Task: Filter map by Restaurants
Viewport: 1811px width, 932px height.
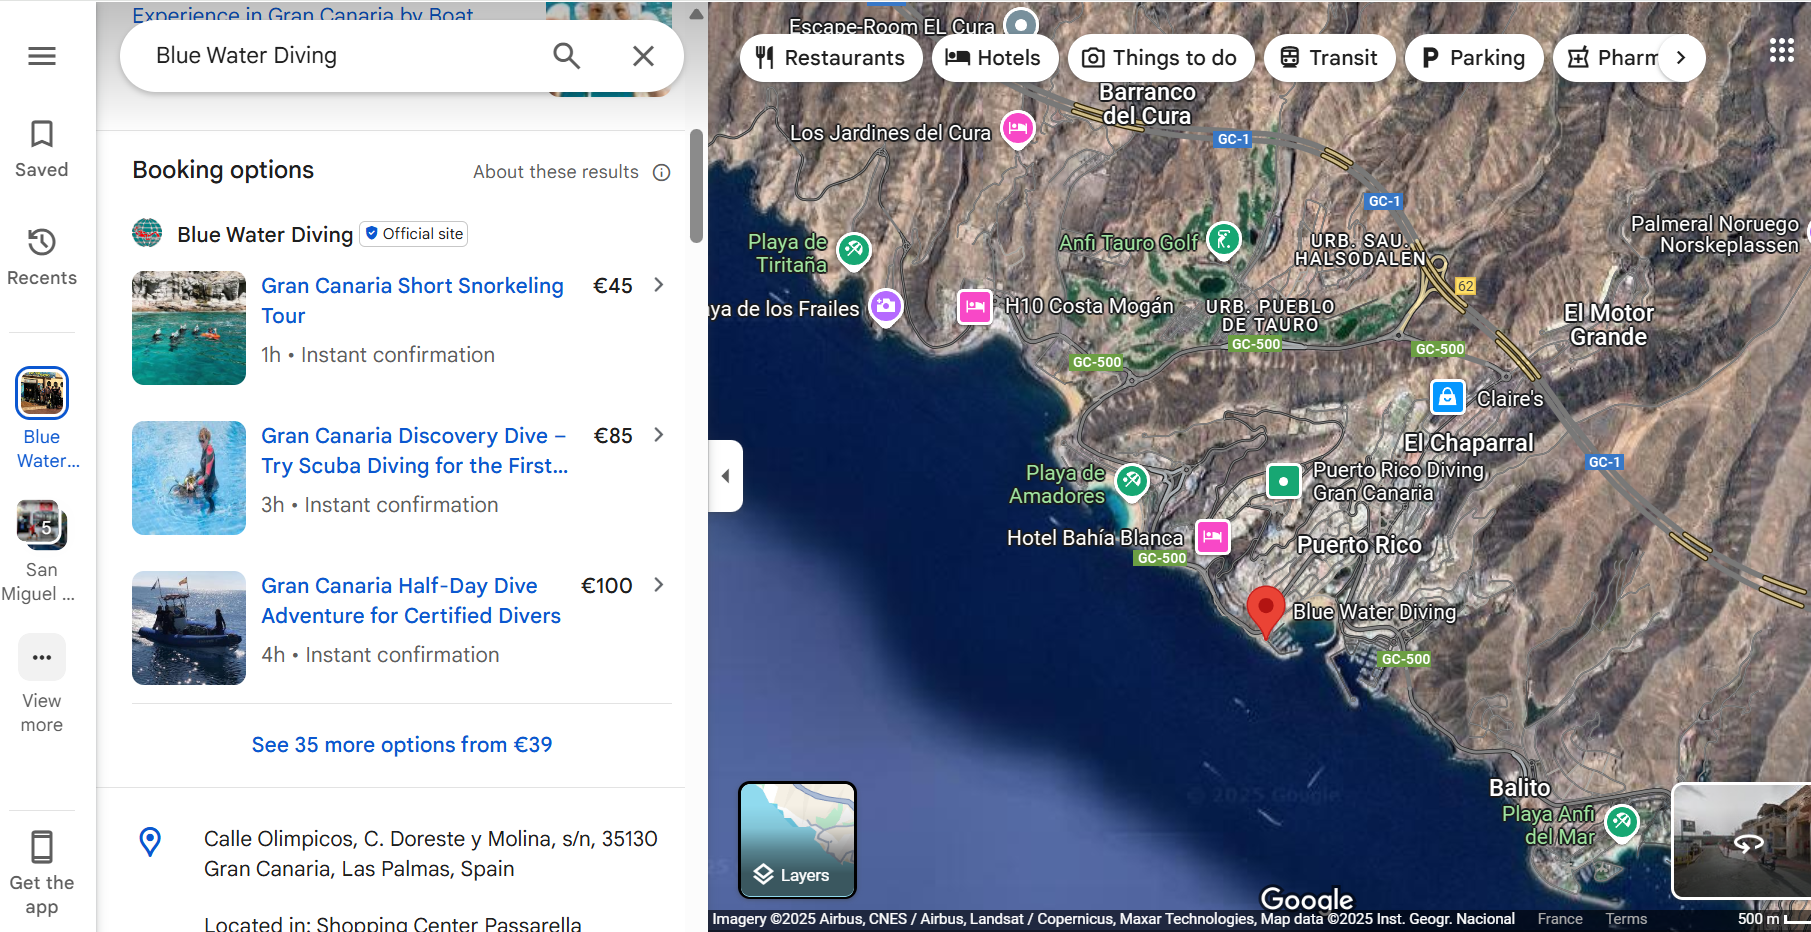Action: point(830,58)
